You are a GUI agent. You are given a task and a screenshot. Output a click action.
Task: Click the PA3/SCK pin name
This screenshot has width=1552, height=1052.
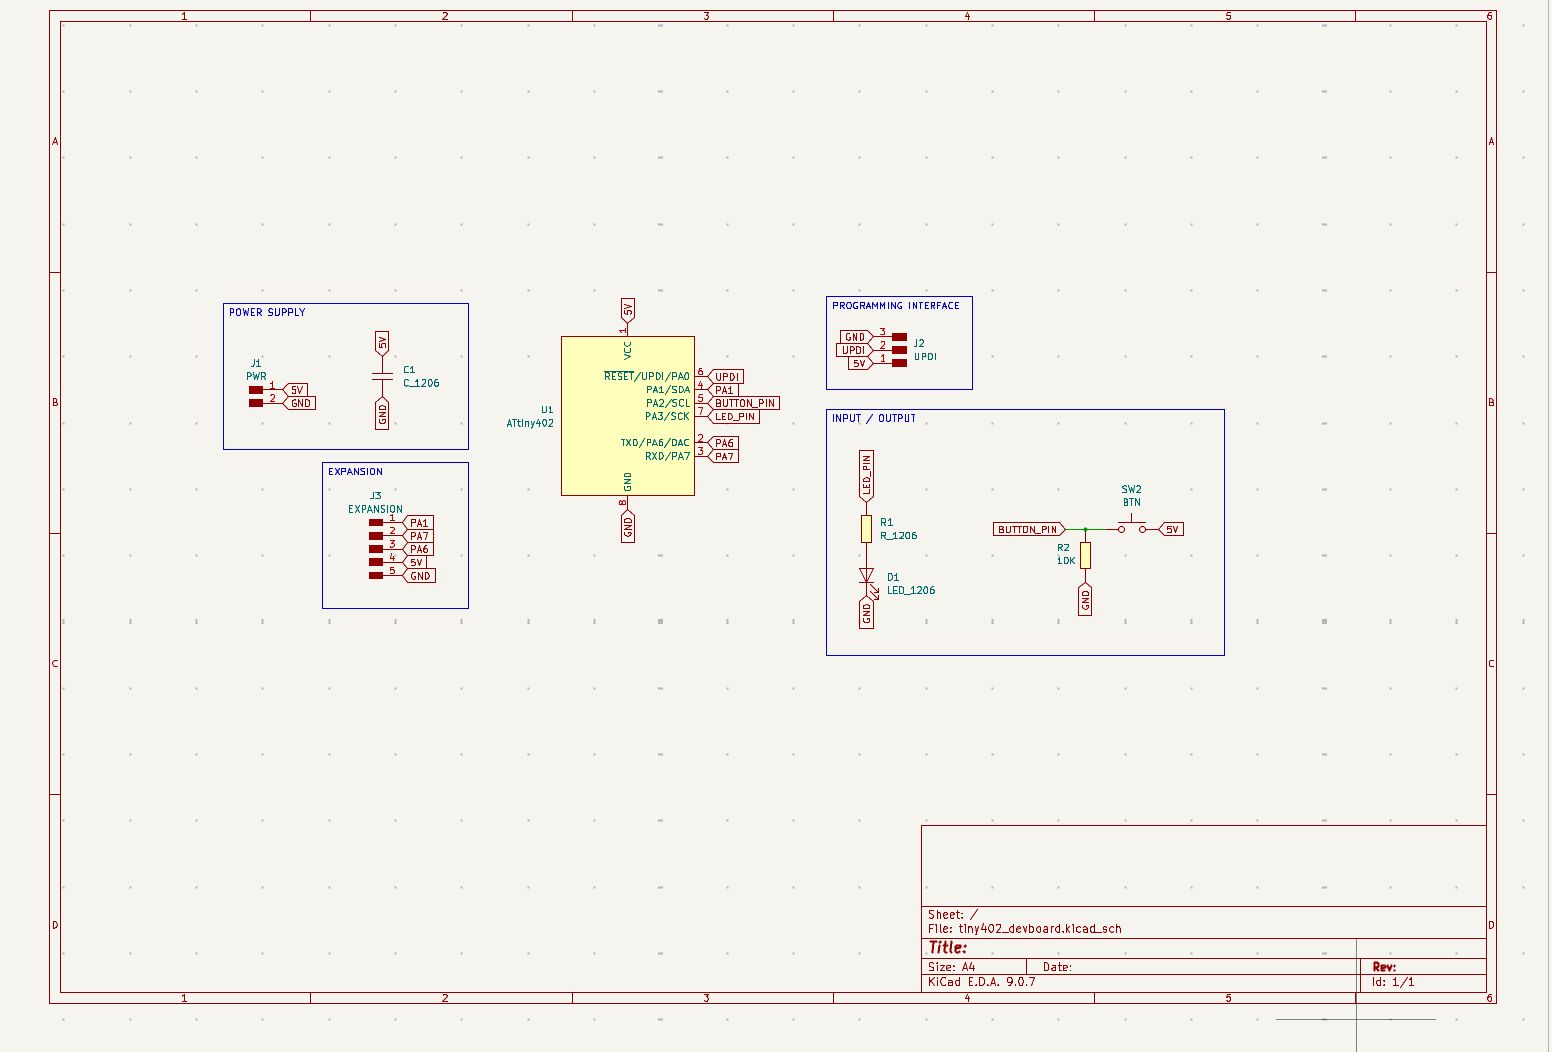point(668,416)
